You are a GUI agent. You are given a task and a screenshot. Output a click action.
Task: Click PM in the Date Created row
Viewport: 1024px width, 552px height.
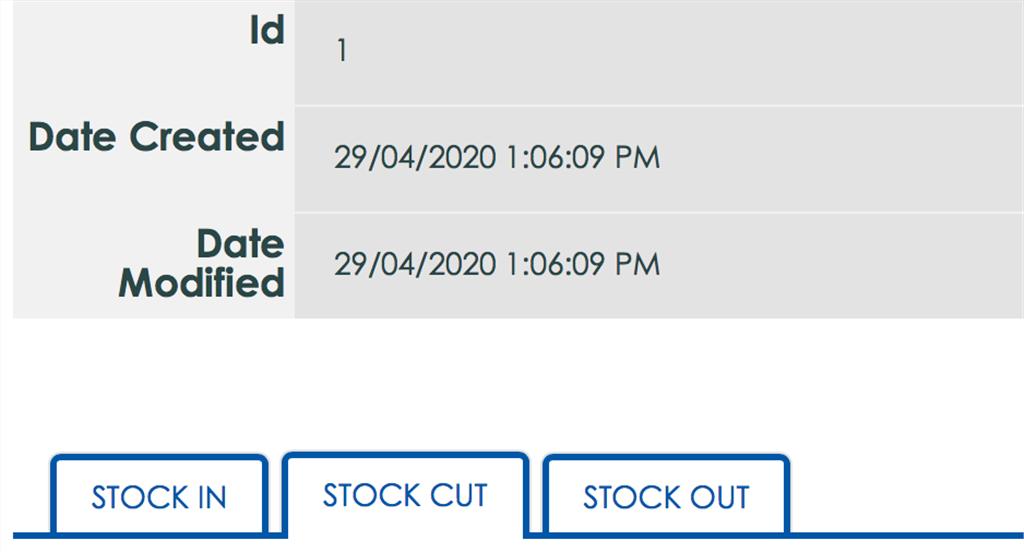coord(637,158)
